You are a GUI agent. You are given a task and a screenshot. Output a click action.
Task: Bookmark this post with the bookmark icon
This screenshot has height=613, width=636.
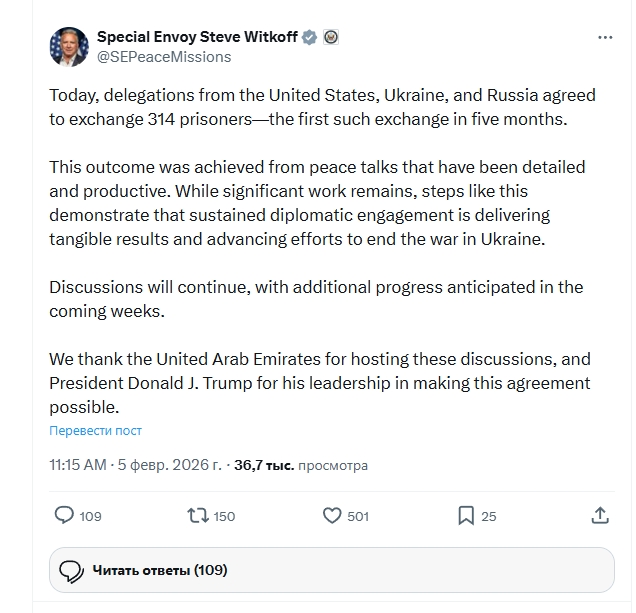pyautogui.click(x=466, y=516)
